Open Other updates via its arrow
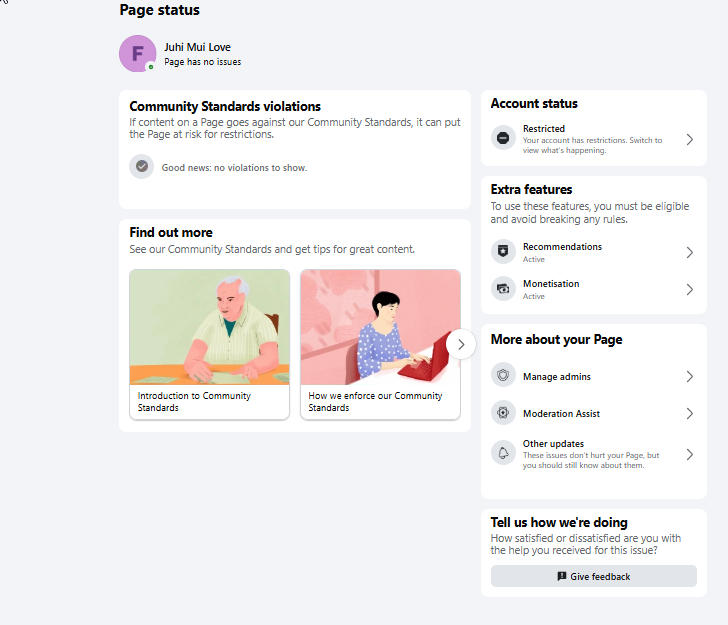 pos(689,454)
